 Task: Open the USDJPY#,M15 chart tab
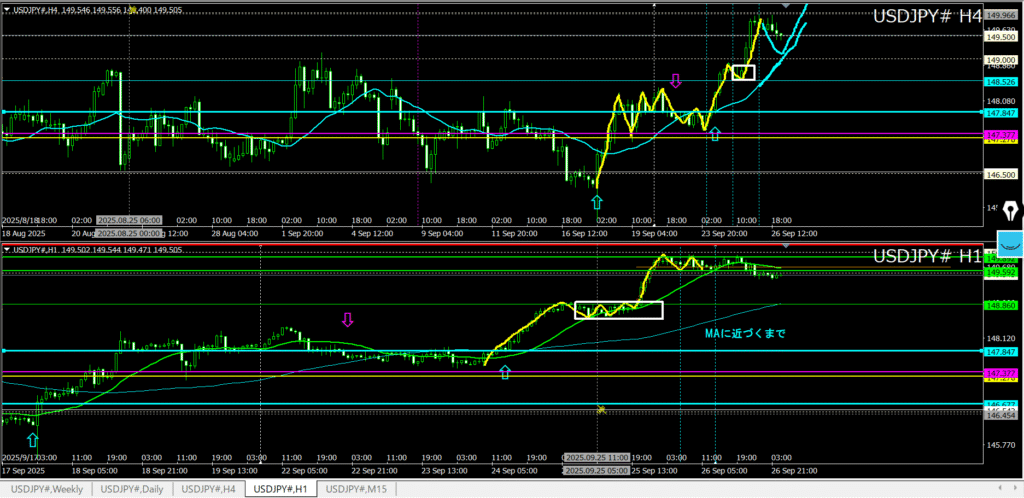coord(357,489)
